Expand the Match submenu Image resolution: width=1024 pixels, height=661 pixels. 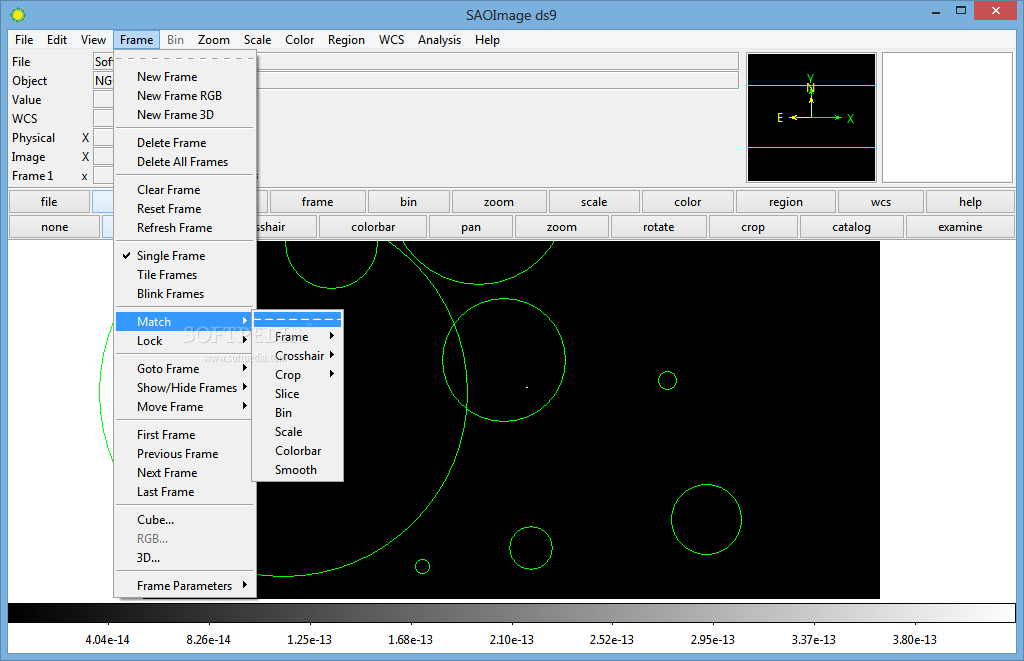pyautogui.click(x=185, y=321)
